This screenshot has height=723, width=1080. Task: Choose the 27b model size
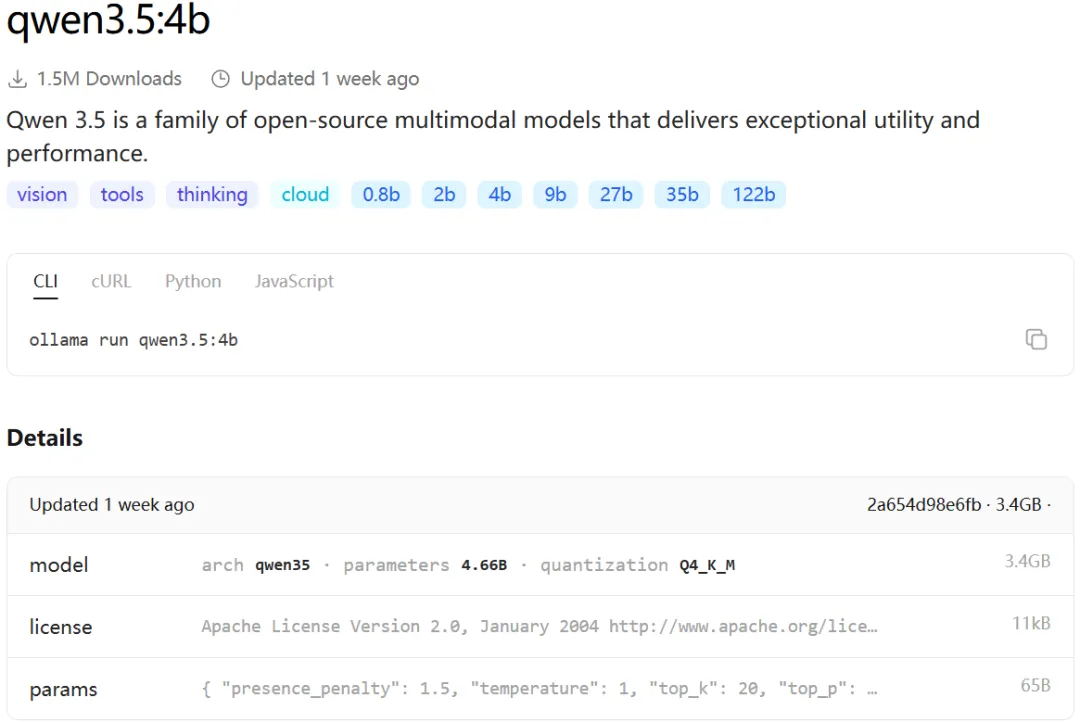pos(616,195)
